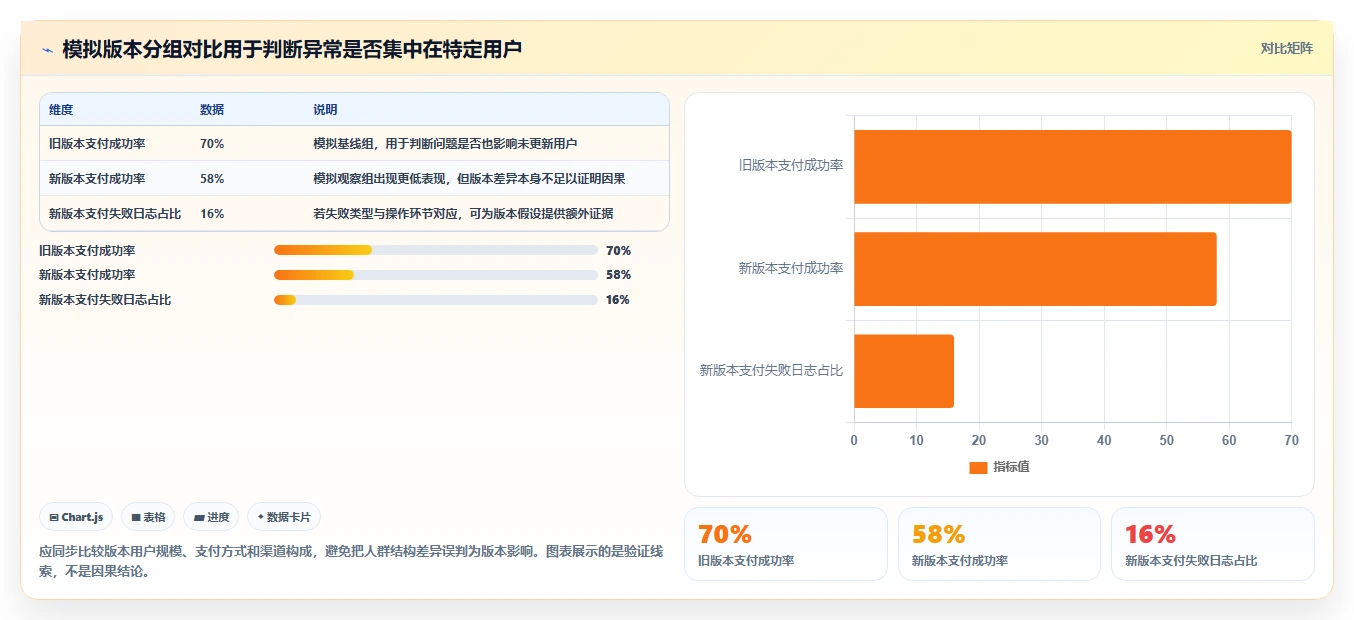Select the 数据卡片 tag chip
Image resolution: width=1354 pixels, height=620 pixels.
click(x=284, y=517)
